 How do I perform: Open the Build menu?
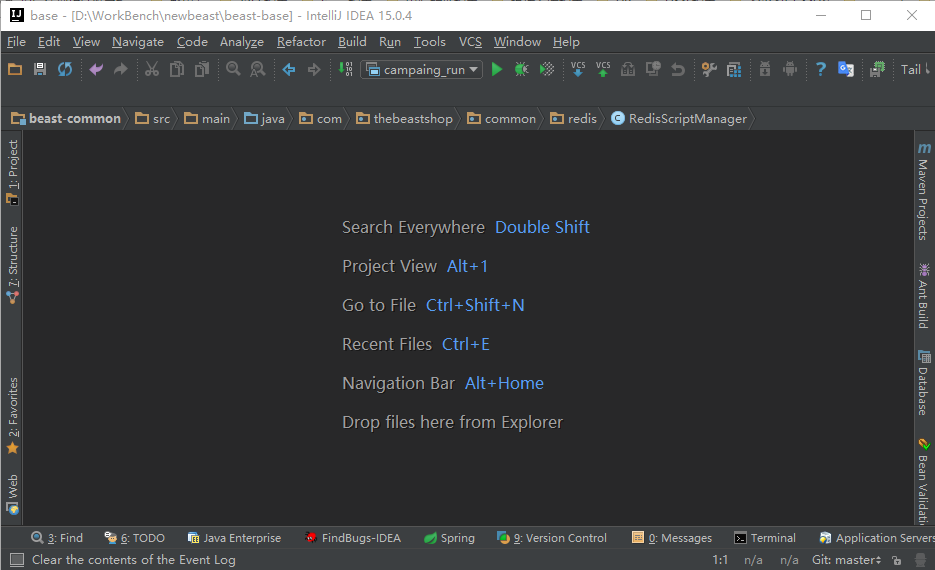click(x=352, y=42)
